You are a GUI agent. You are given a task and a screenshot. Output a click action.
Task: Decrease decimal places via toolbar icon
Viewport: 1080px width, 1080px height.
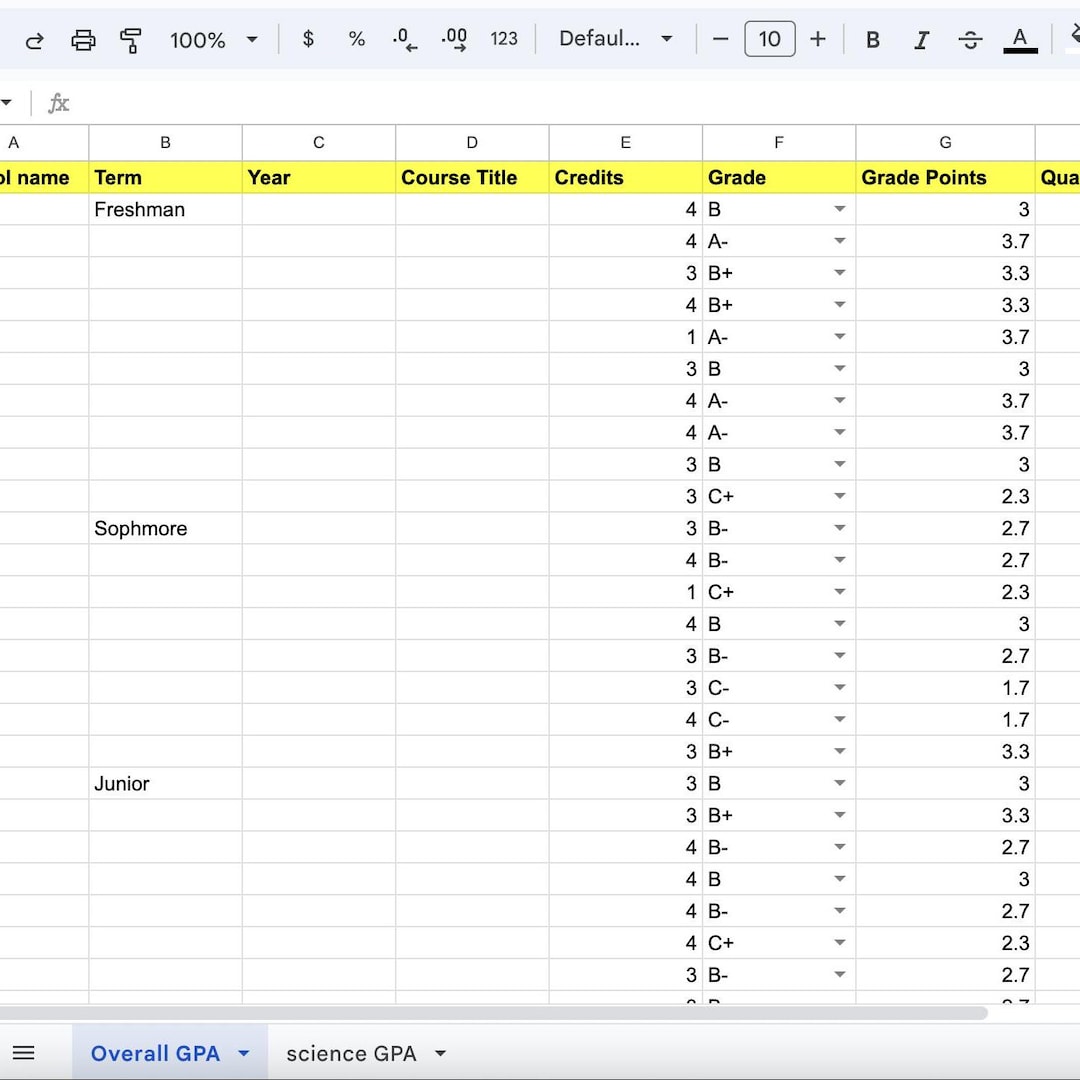(404, 40)
